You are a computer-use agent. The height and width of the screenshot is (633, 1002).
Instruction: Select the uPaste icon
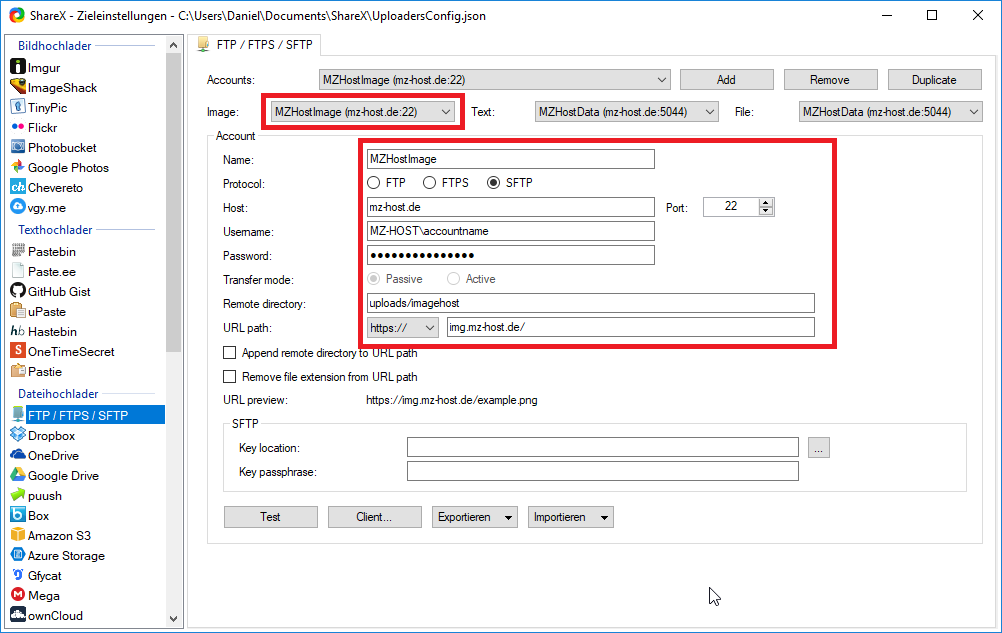pyautogui.click(x=18, y=311)
